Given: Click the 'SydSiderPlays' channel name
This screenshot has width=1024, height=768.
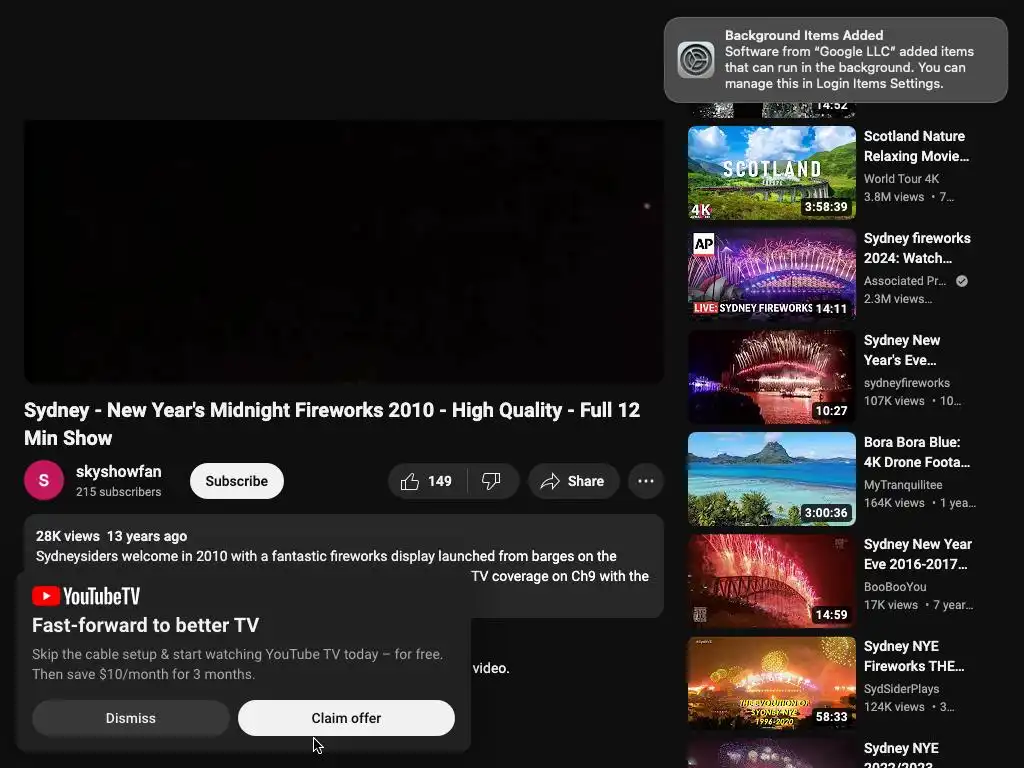Looking at the screenshot, I should (901, 688).
